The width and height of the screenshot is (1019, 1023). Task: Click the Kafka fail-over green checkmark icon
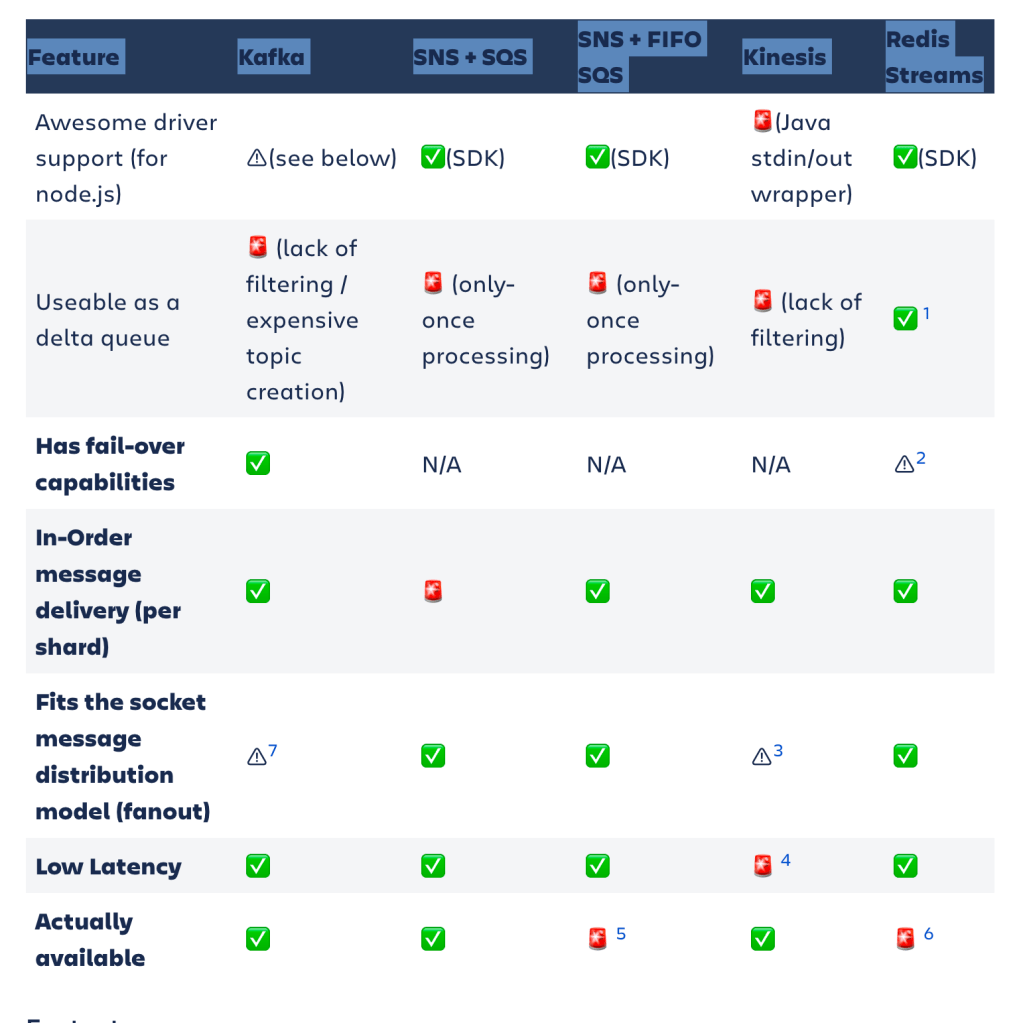(x=258, y=464)
